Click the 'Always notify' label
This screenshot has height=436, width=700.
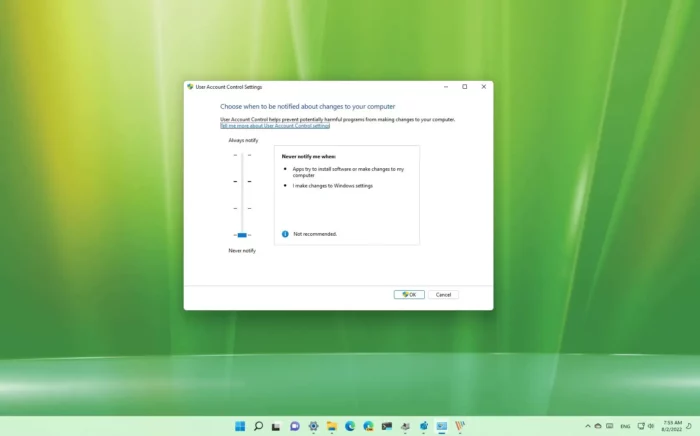243,140
